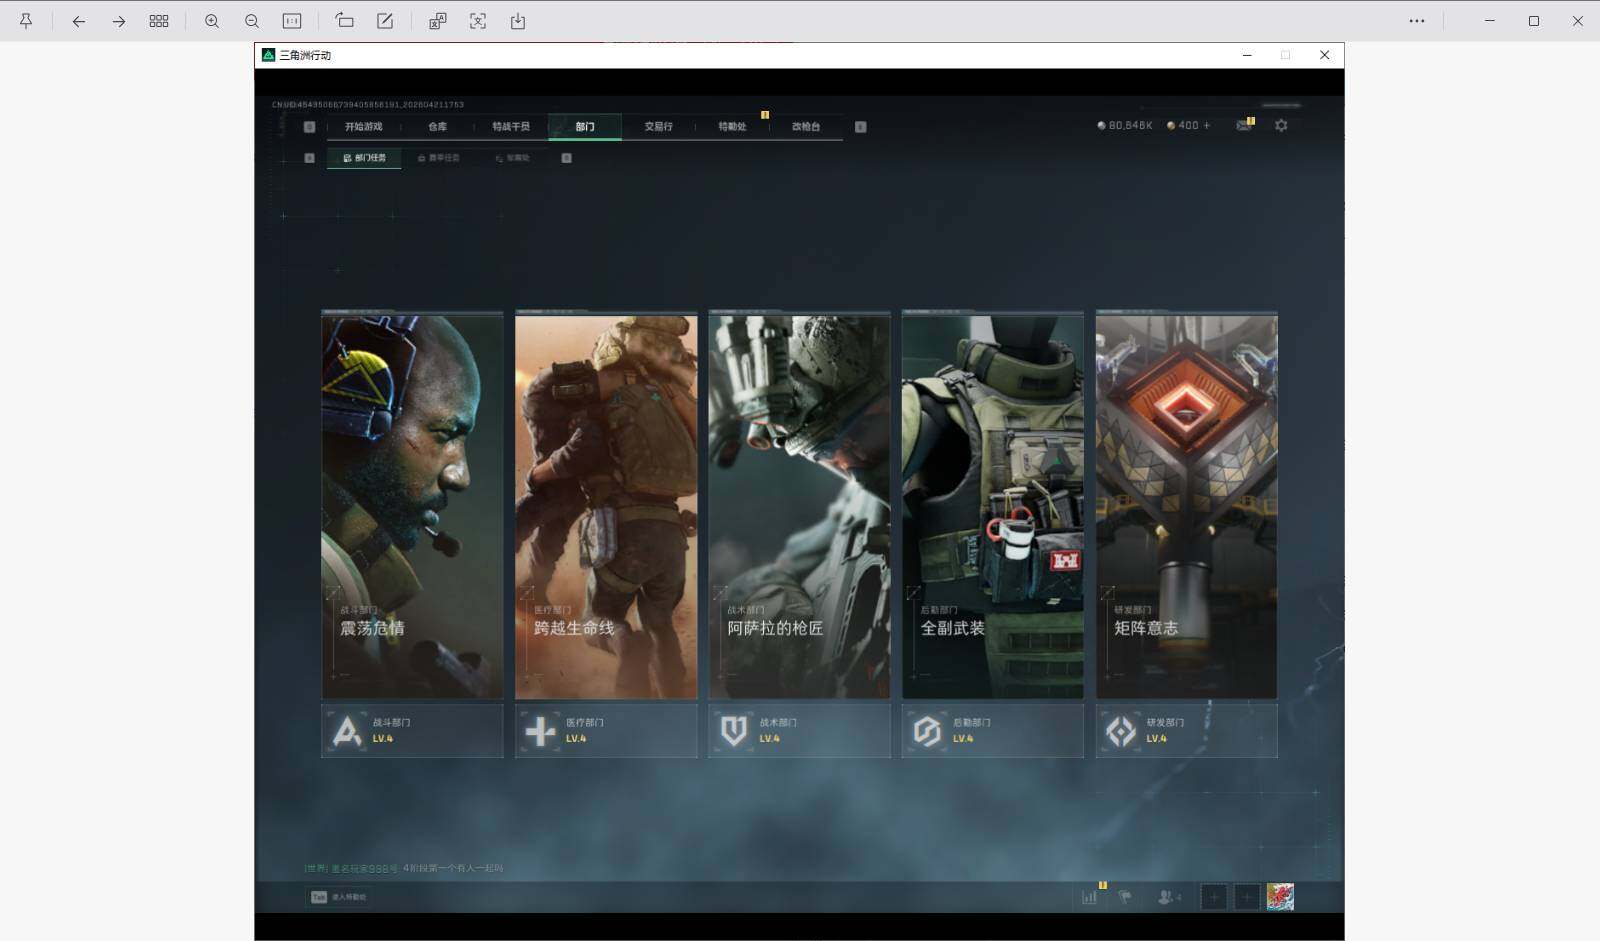Pin the viewer window on top
Image resolution: width=1600 pixels, height=941 pixels.
26,21
